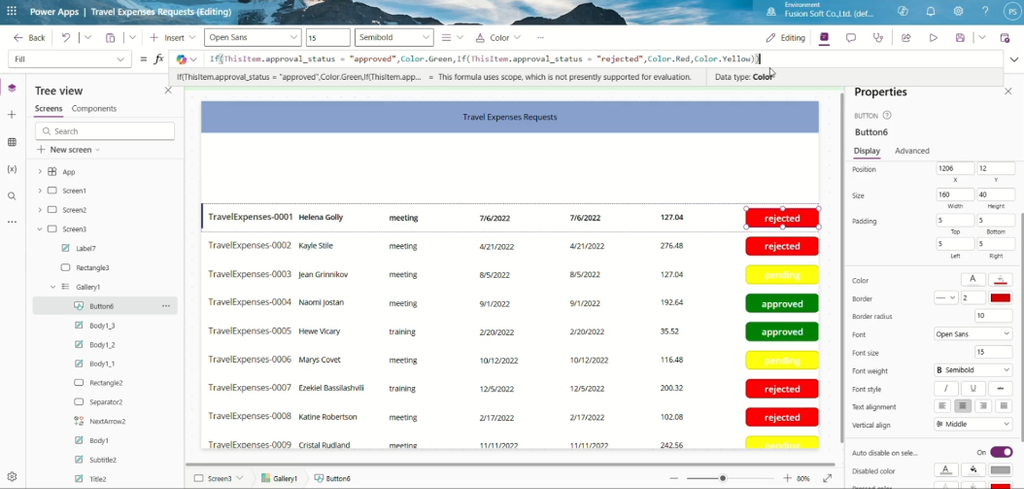Image resolution: width=1024 pixels, height=489 pixels.
Task: Preview the app with the play icon
Action: click(933, 38)
